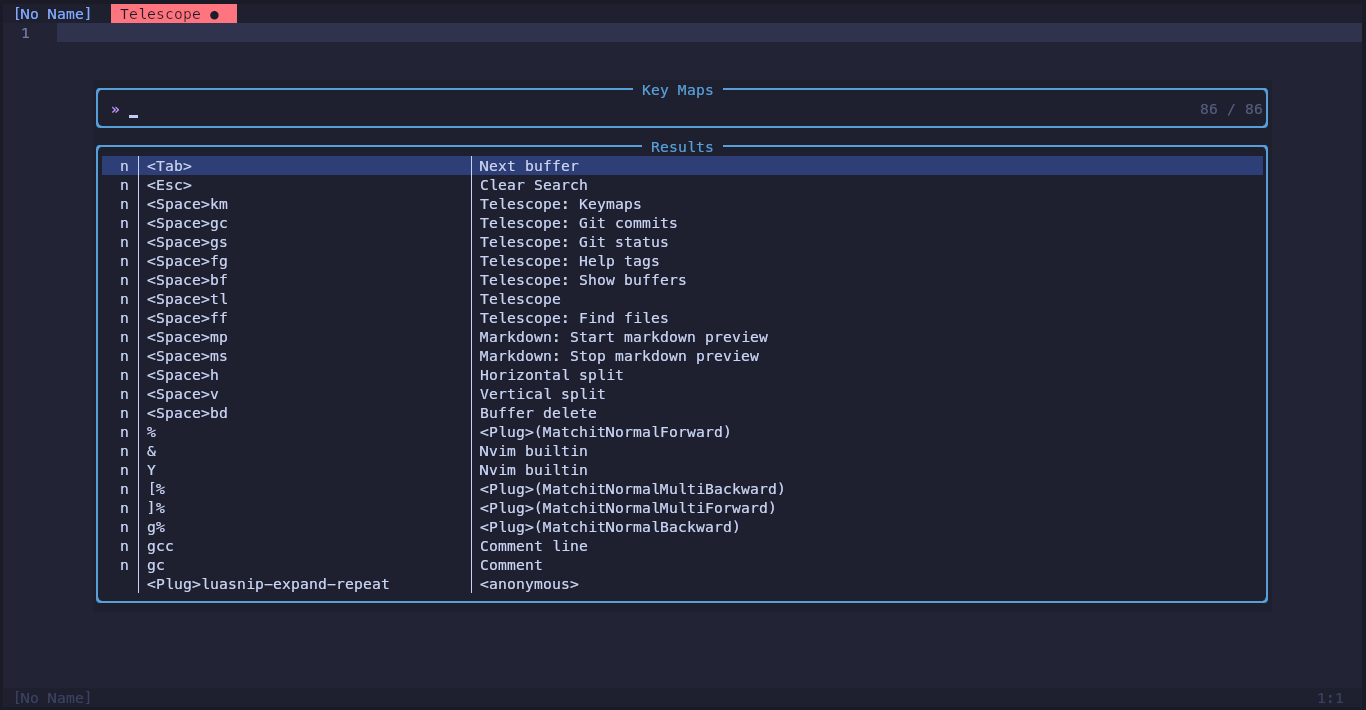The image size is (1366, 710).
Task: Select the <Tab> Next buffer keymap
Action: click(x=682, y=166)
